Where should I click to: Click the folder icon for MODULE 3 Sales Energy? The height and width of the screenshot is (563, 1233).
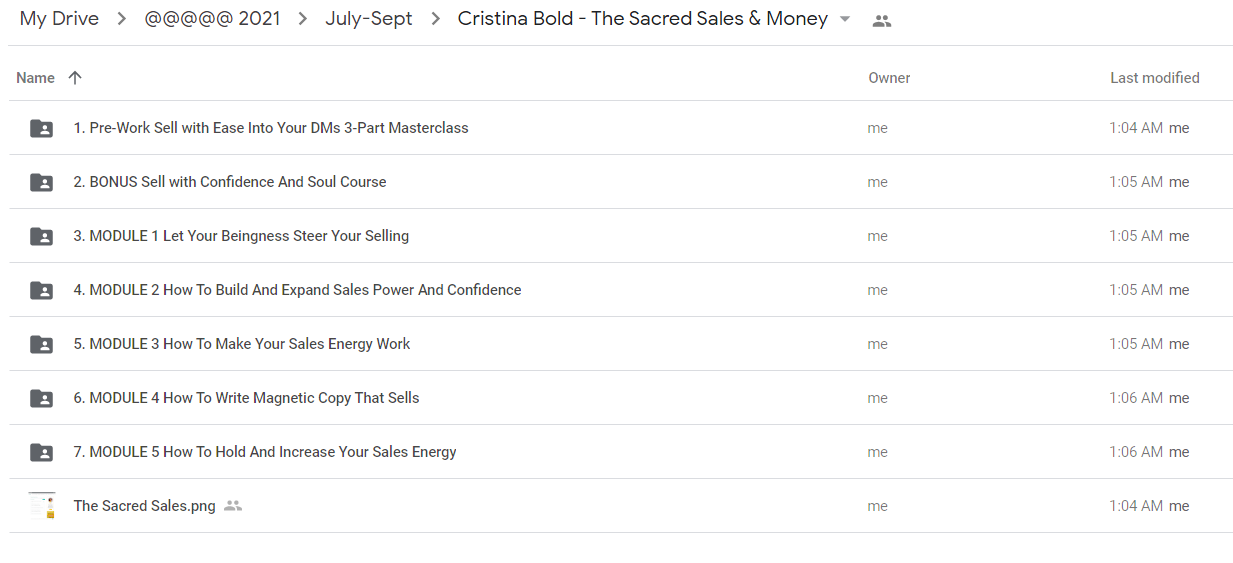(x=41, y=344)
